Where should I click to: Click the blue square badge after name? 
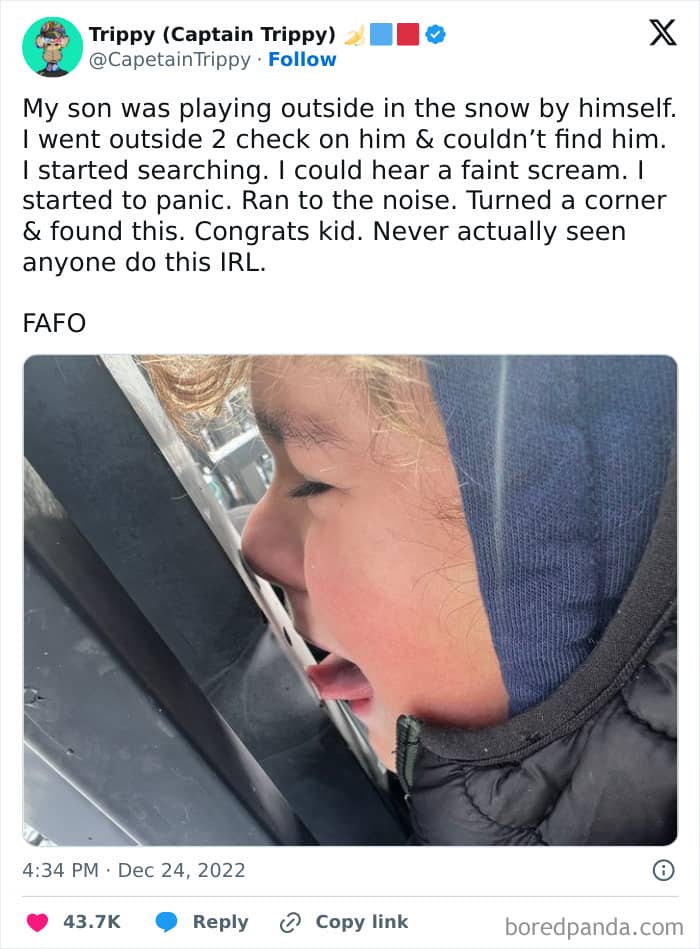(x=381, y=34)
